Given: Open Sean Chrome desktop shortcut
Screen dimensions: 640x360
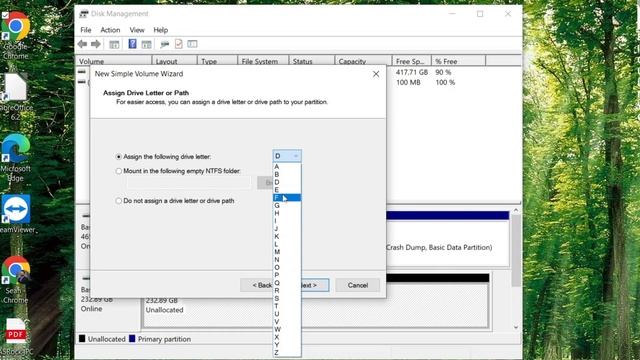Looking at the screenshot, I should (16, 280).
